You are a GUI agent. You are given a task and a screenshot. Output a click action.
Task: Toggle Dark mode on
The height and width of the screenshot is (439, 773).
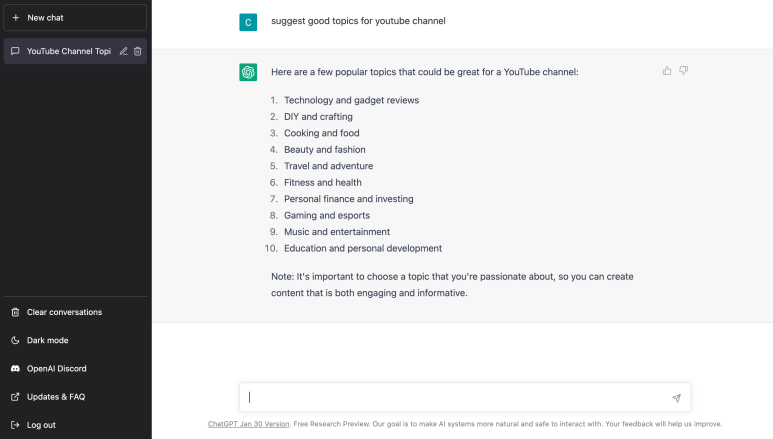[47, 340]
